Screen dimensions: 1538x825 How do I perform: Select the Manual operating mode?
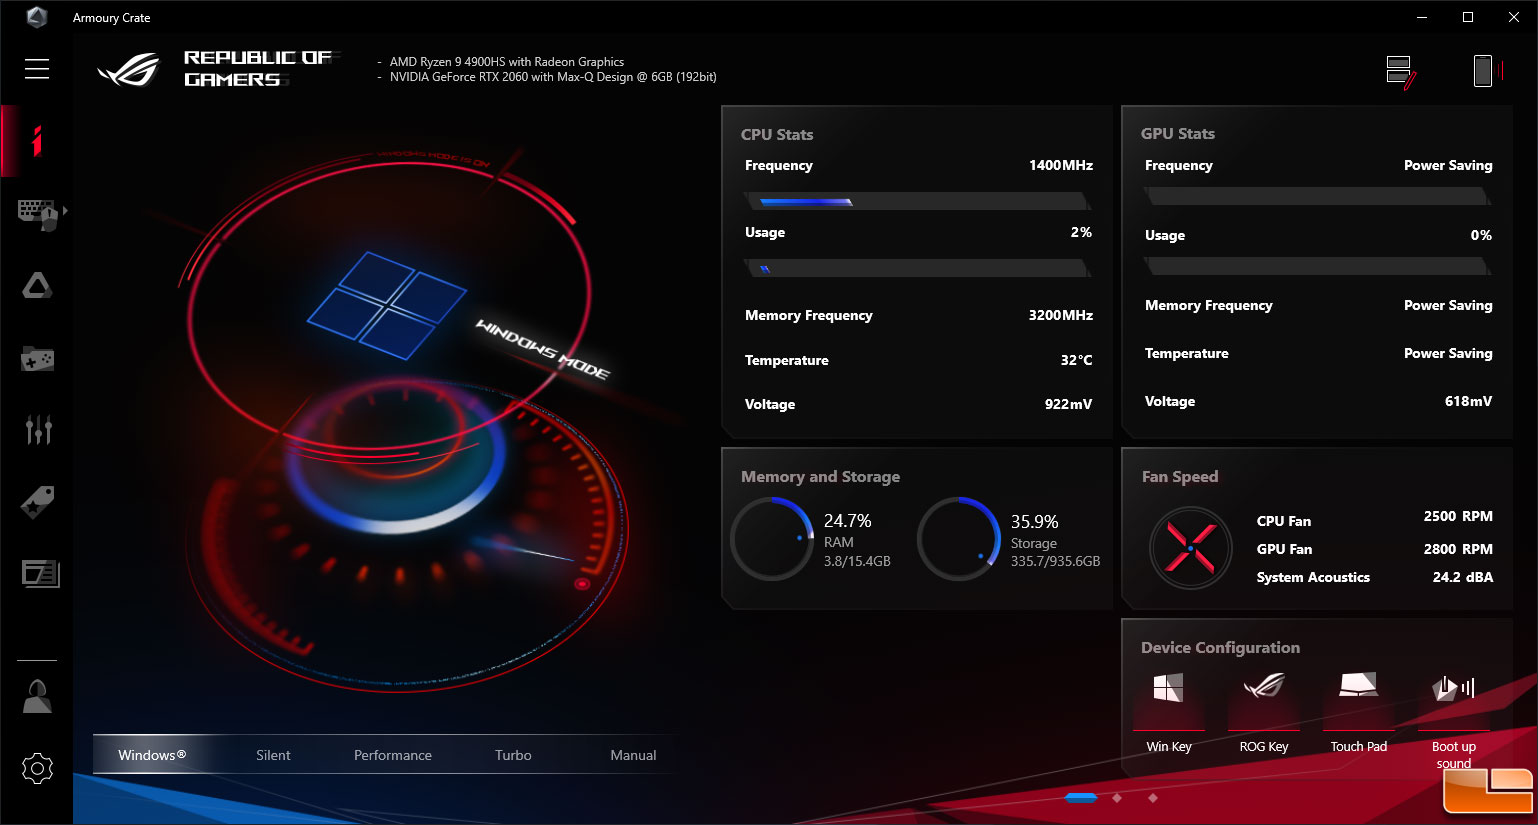pyautogui.click(x=633, y=755)
